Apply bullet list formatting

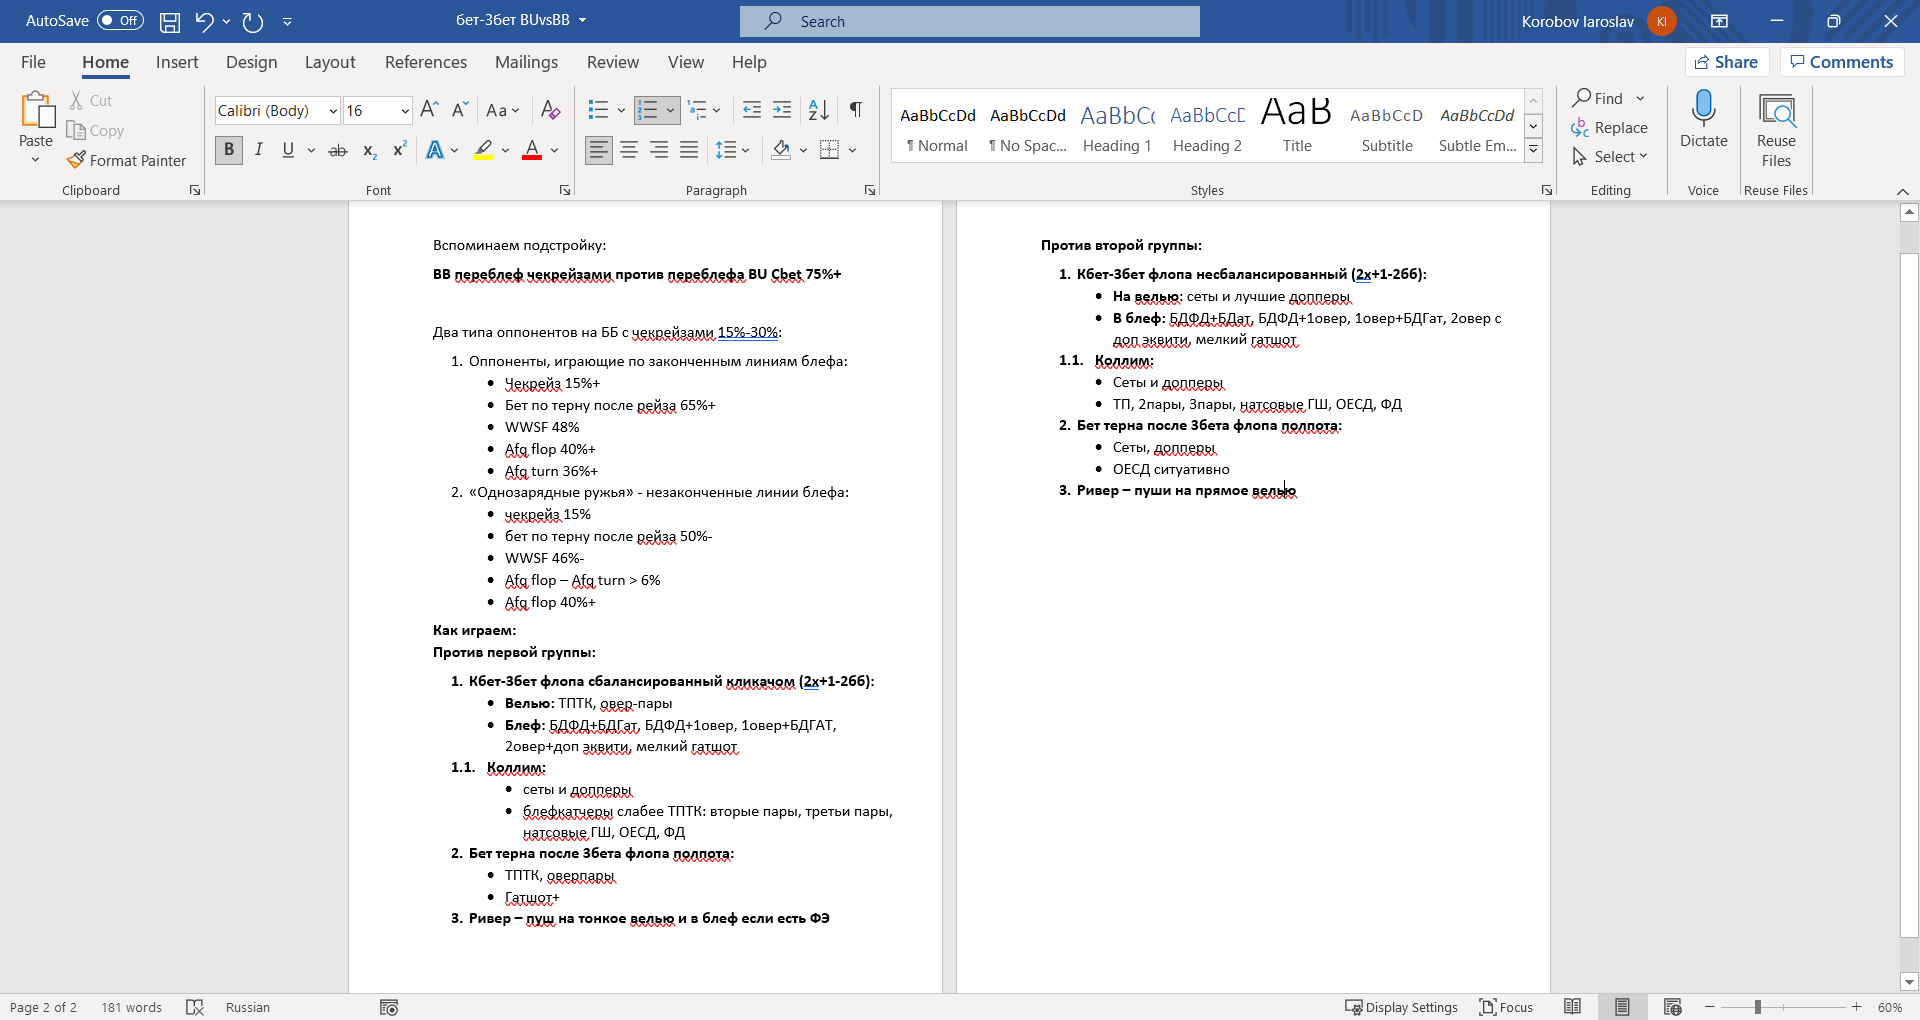coord(598,110)
